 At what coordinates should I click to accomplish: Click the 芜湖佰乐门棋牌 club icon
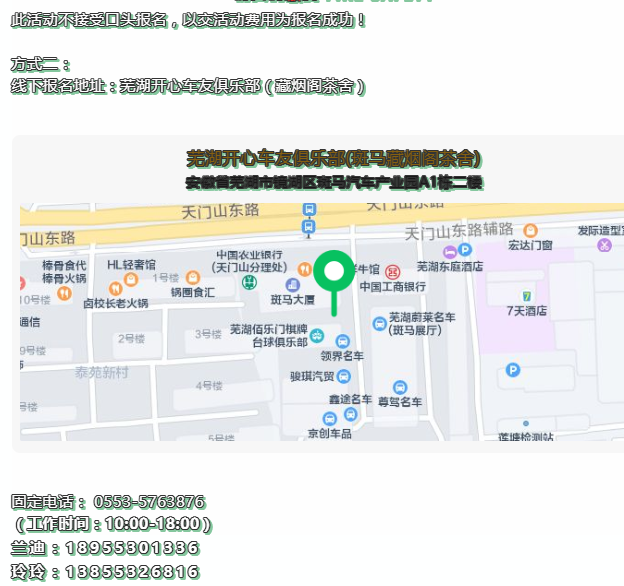coord(317,335)
